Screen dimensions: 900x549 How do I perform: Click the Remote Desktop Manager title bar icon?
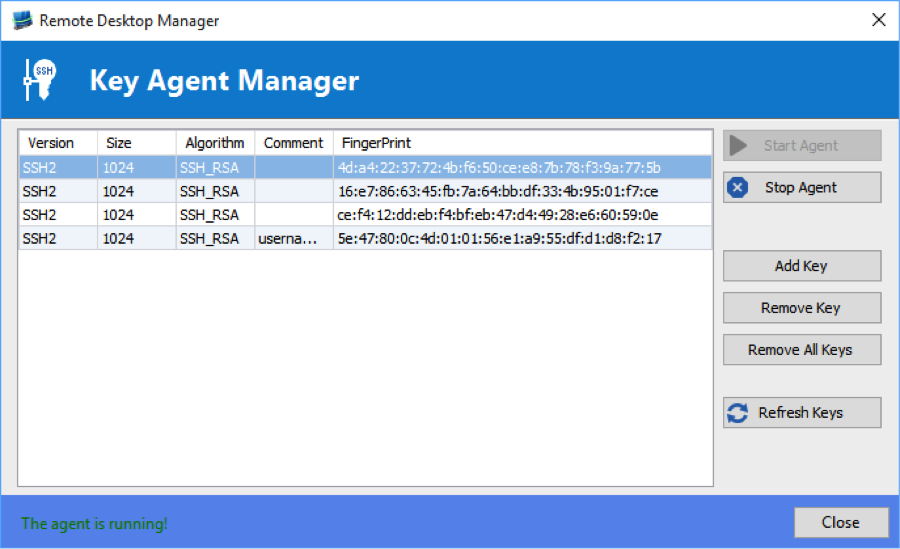22,20
